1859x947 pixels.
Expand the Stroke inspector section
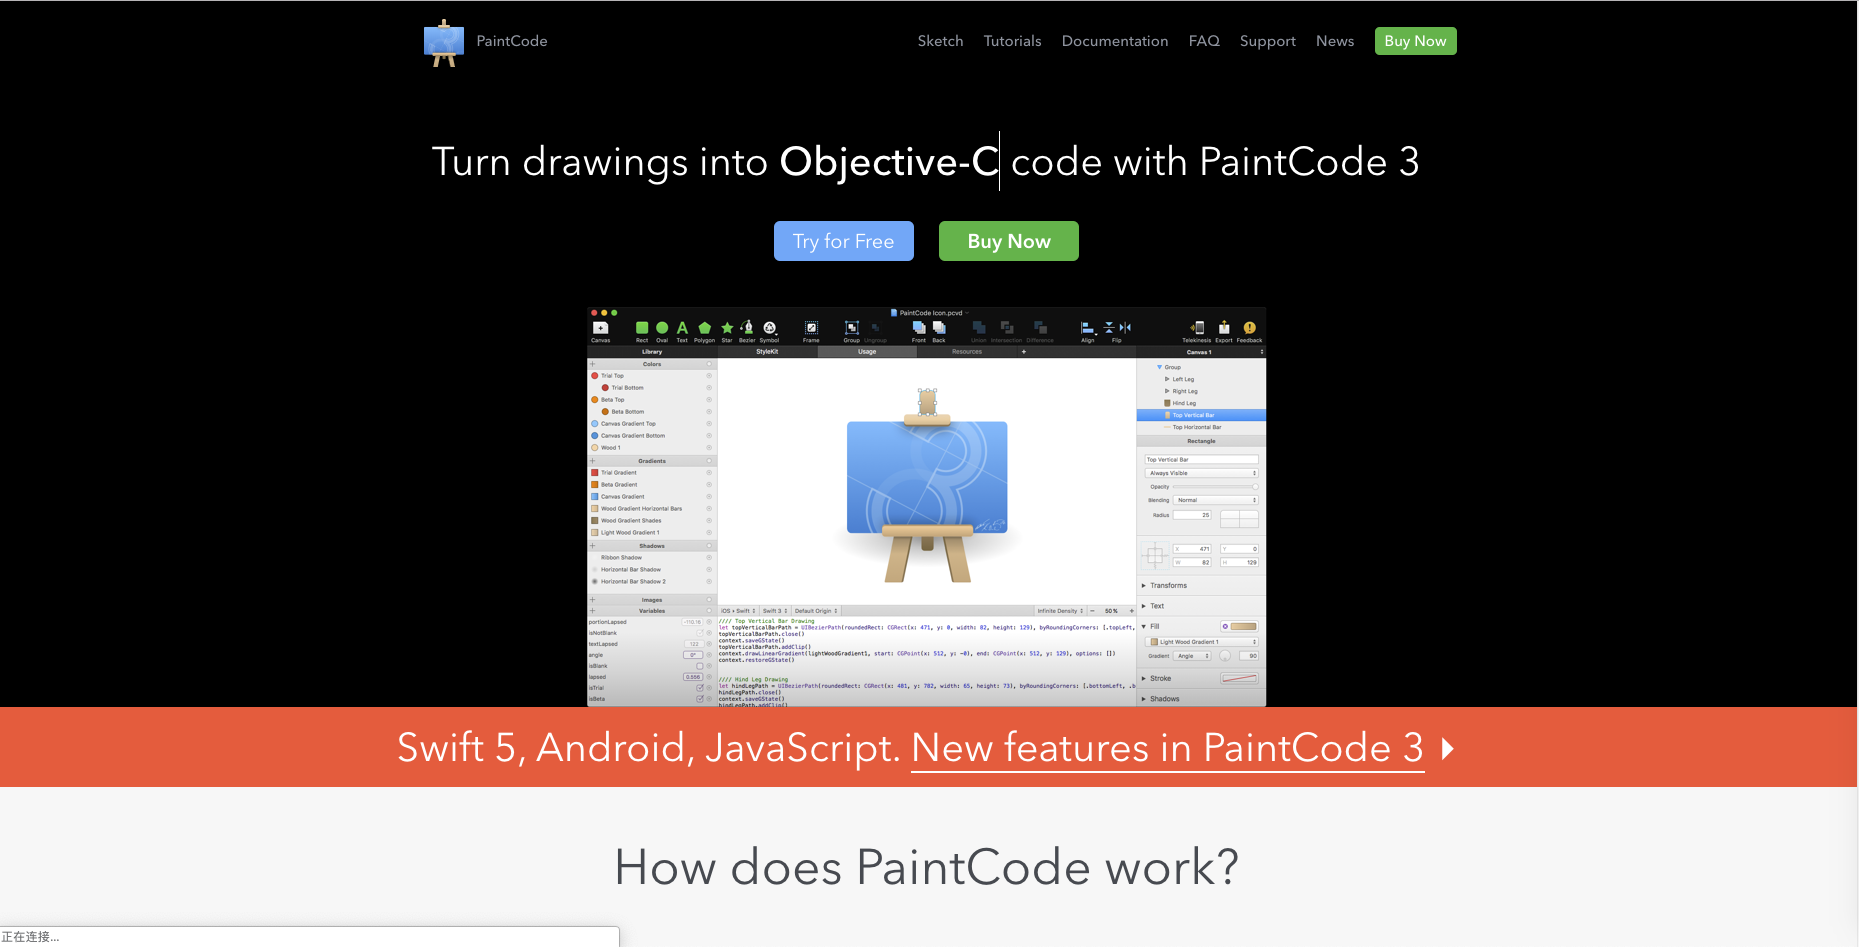click(x=1143, y=679)
